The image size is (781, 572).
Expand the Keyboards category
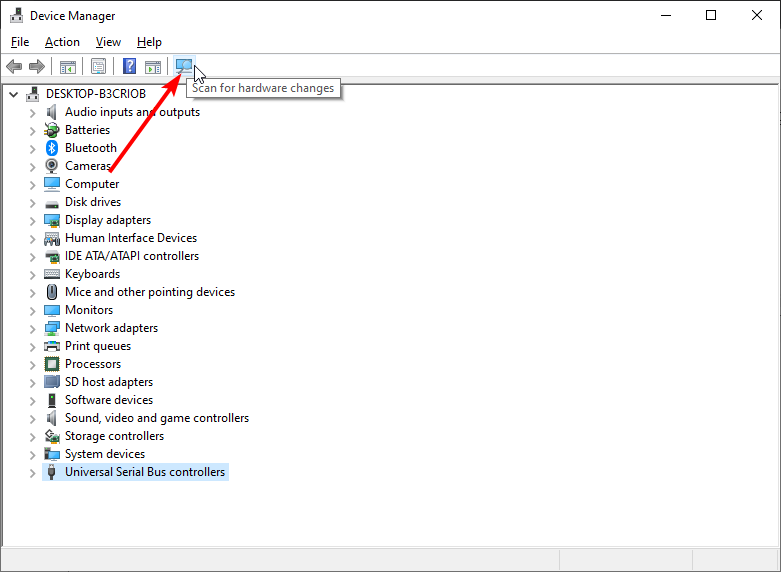click(x=32, y=275)
